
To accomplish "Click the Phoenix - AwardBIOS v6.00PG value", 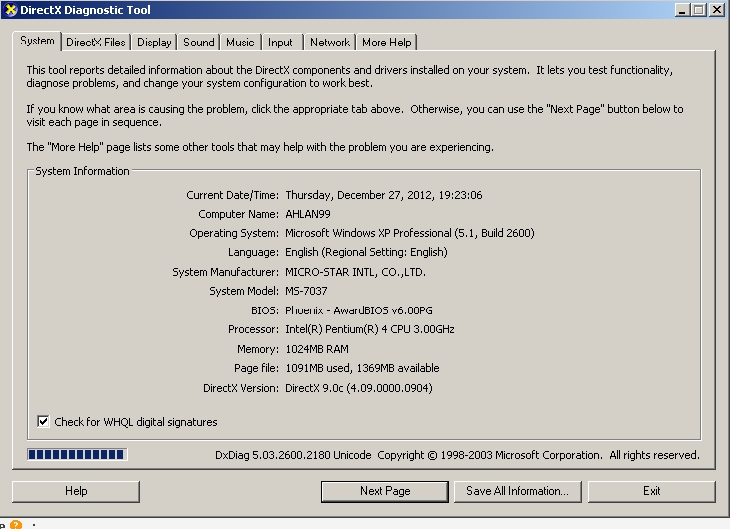I will point(358,310).
